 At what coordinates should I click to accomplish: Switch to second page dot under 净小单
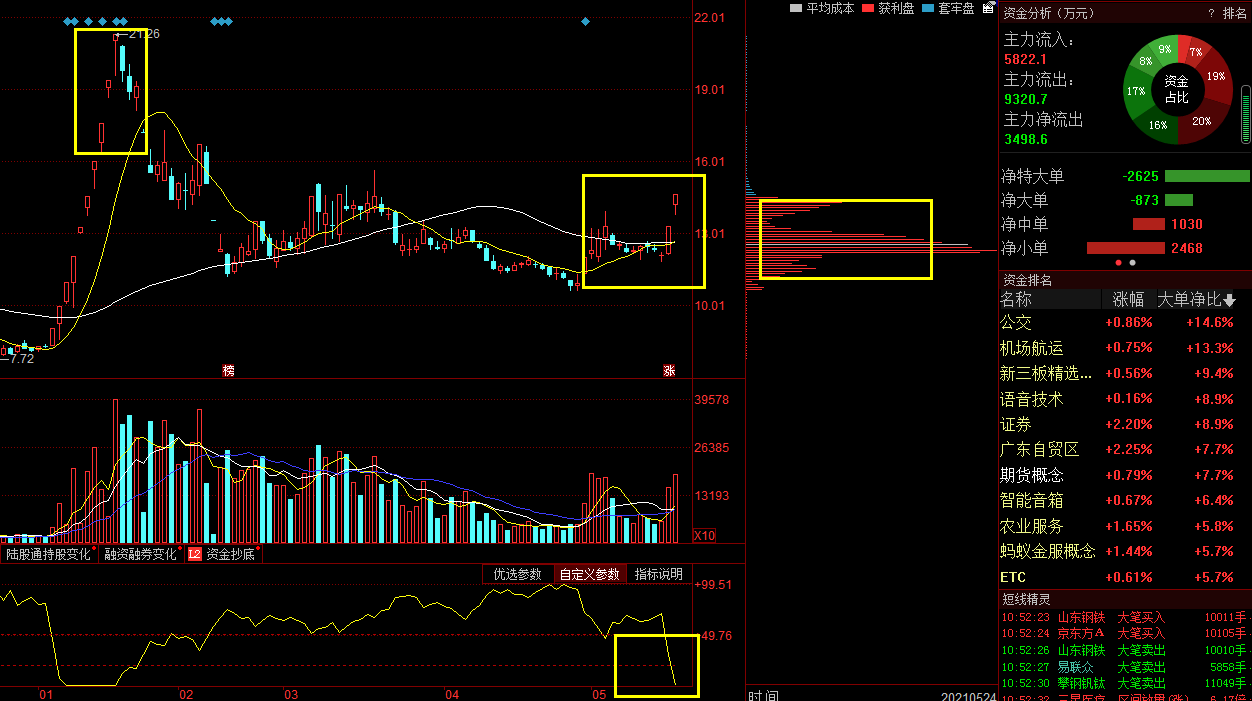(1132, 263)
